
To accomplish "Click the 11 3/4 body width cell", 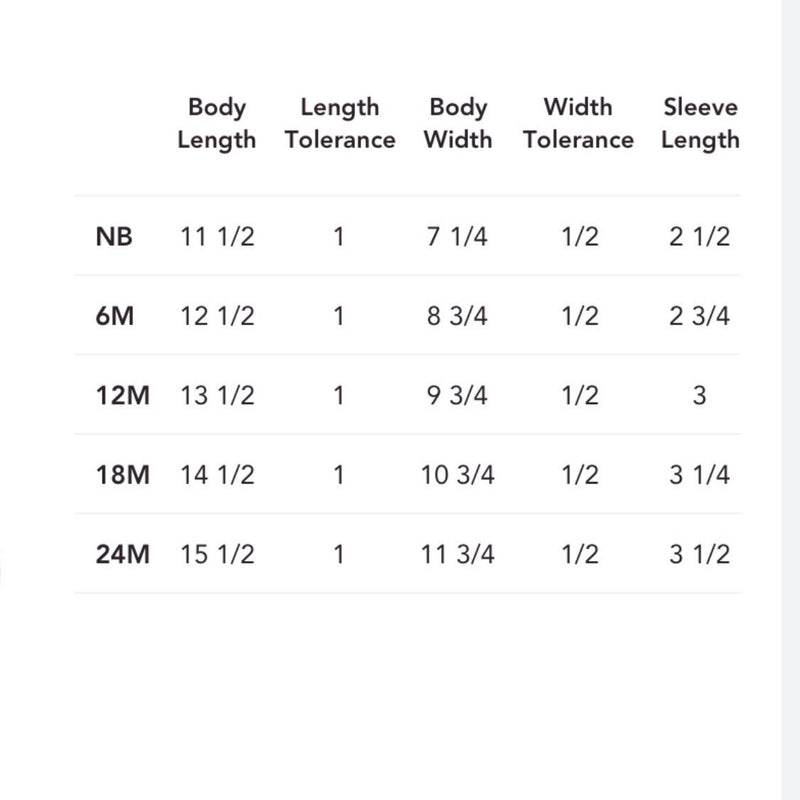I will 458,553.
